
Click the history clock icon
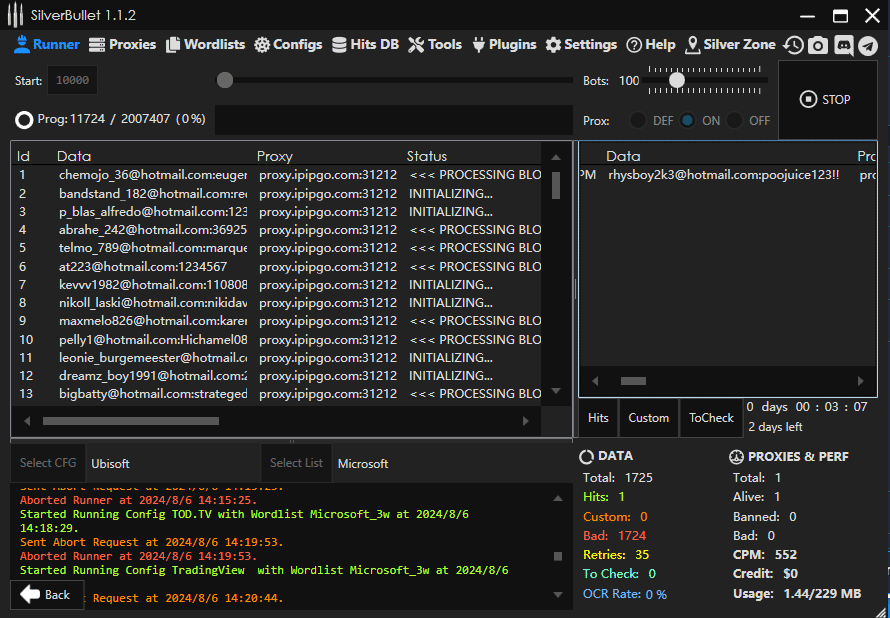pos(793,45)
